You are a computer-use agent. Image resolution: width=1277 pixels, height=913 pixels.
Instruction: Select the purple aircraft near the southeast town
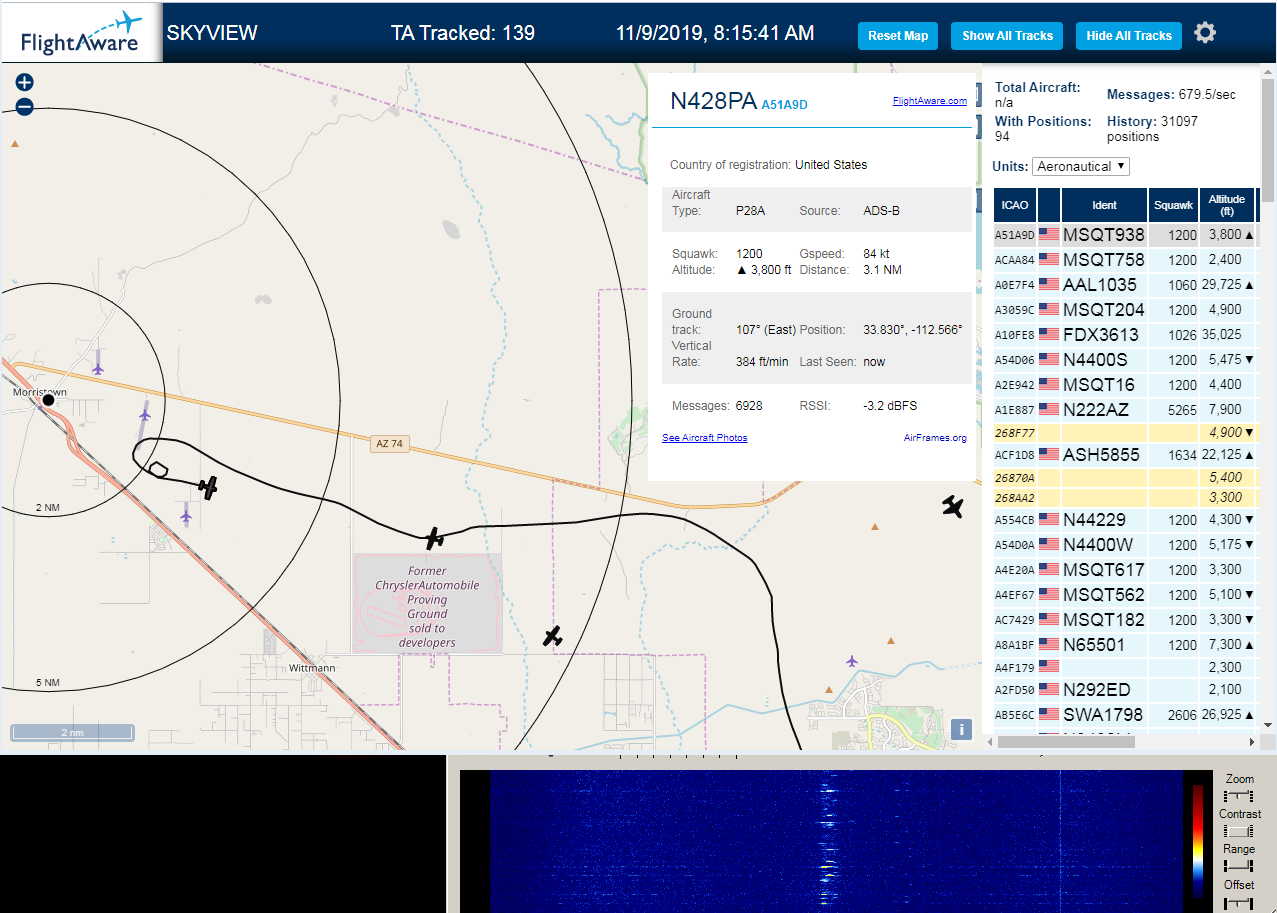click(852, 660)
